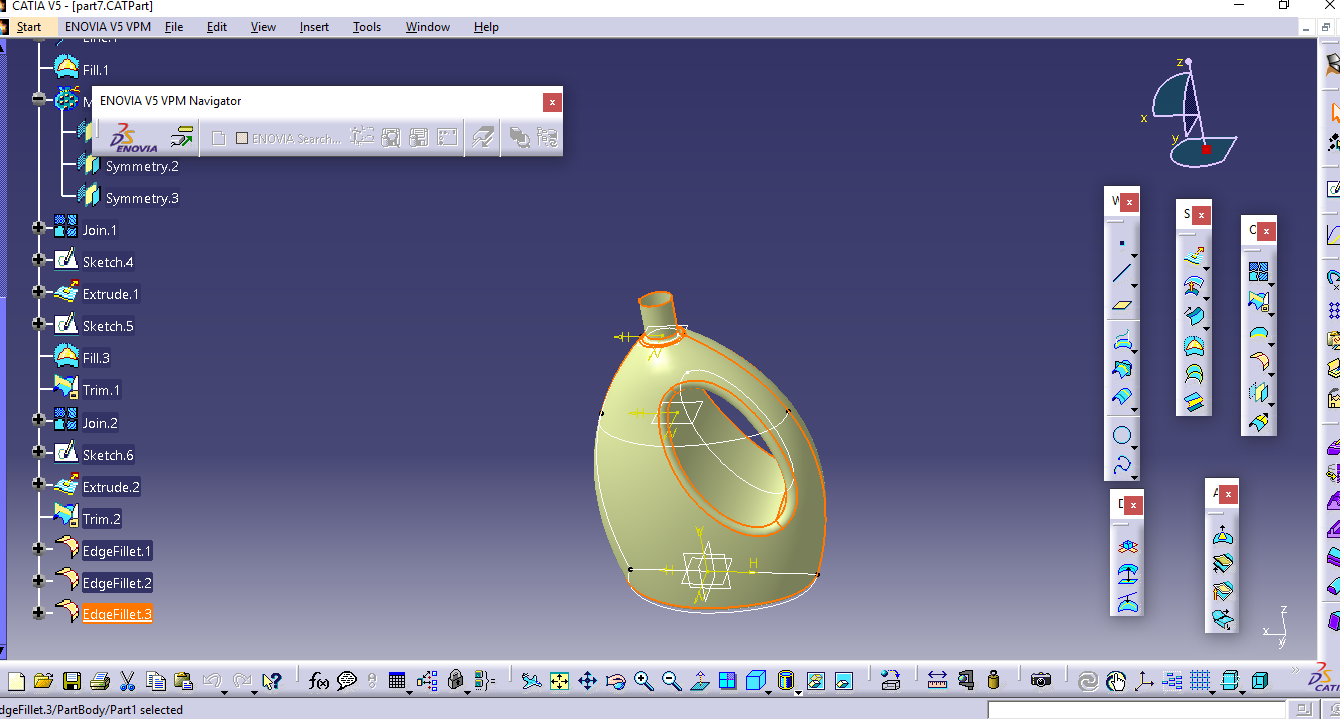Select the Plane tool in Wireframe toolbar

coord(1122,304)
